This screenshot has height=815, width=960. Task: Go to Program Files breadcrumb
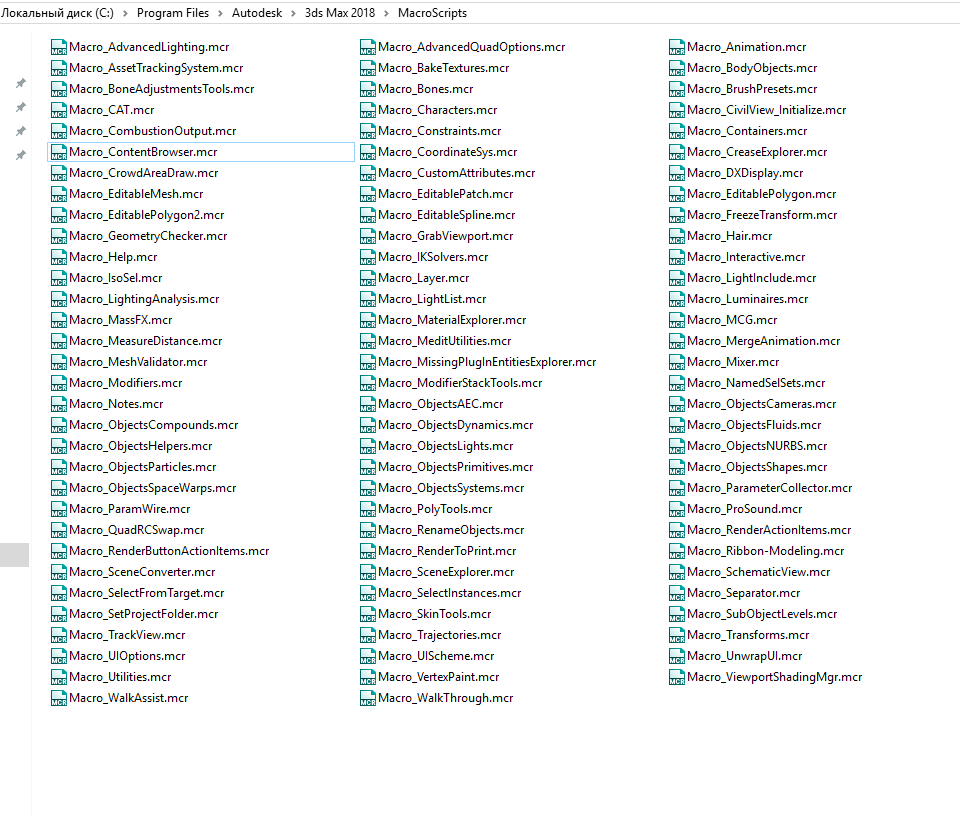tap(173, 13)
